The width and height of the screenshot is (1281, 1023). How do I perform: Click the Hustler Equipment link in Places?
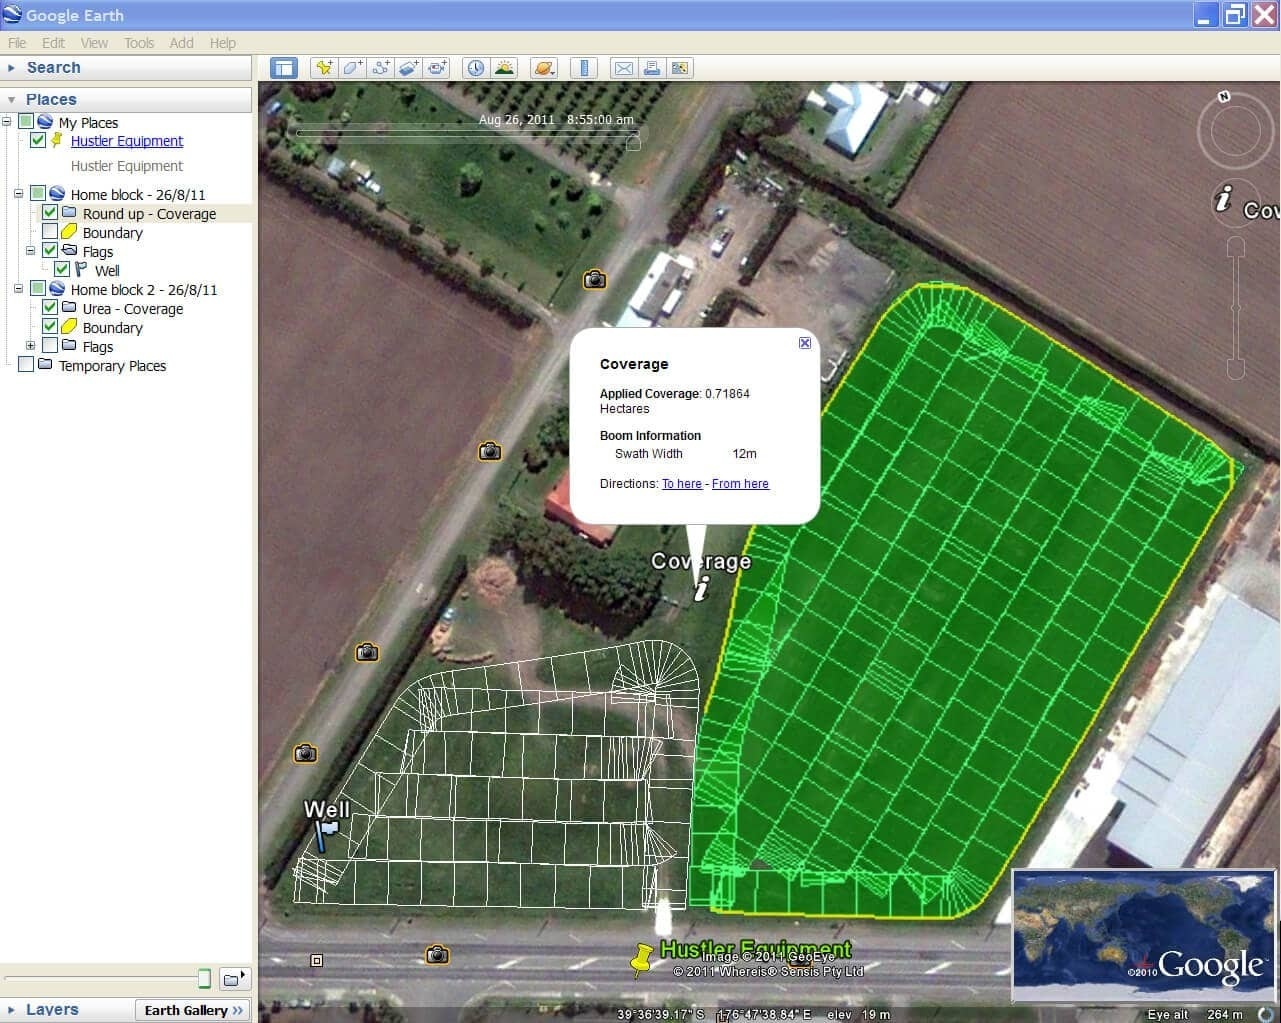[127, 141]
